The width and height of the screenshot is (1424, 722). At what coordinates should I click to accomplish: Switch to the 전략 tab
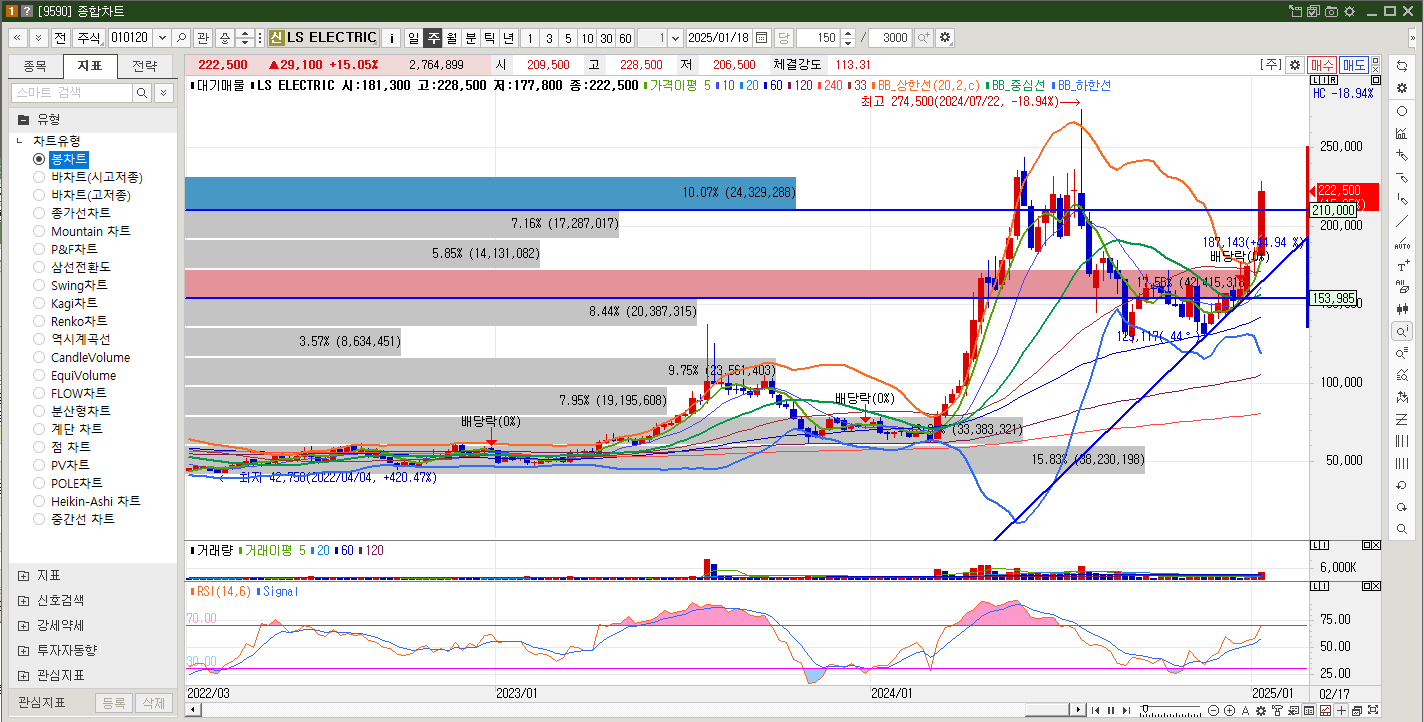[145, 66]
